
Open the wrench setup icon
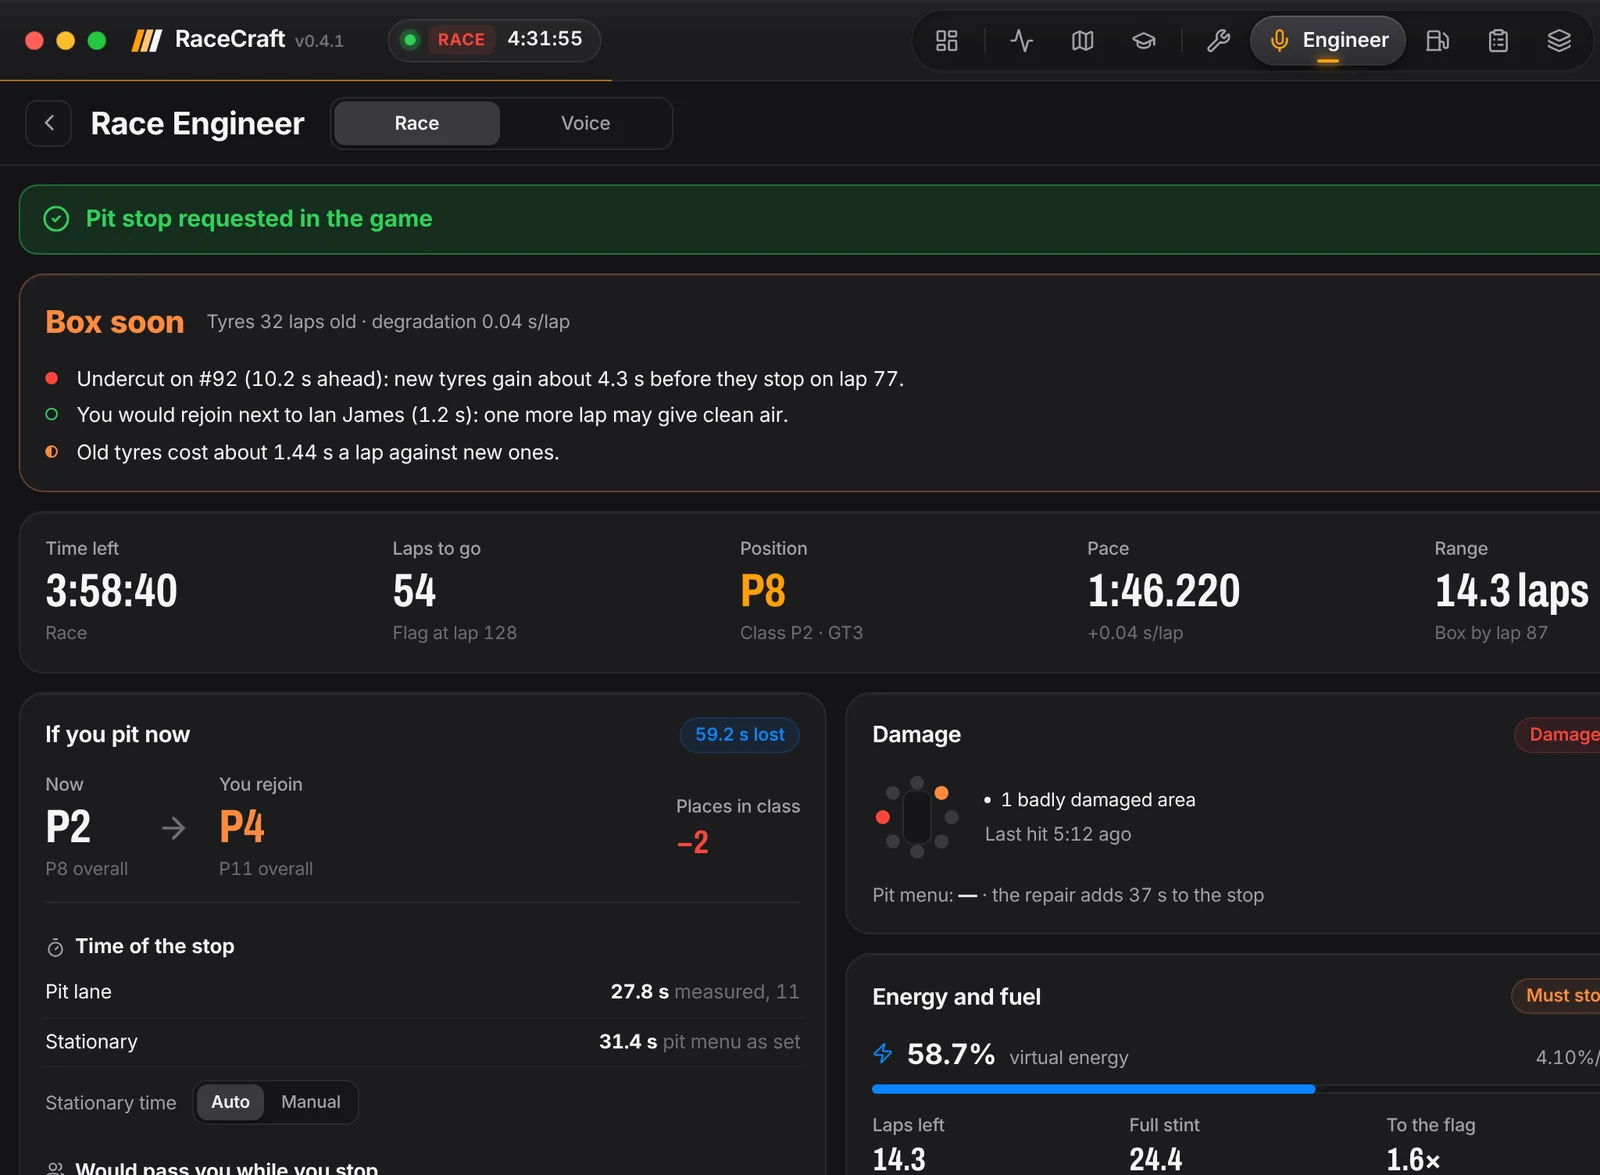point(1218,41)
